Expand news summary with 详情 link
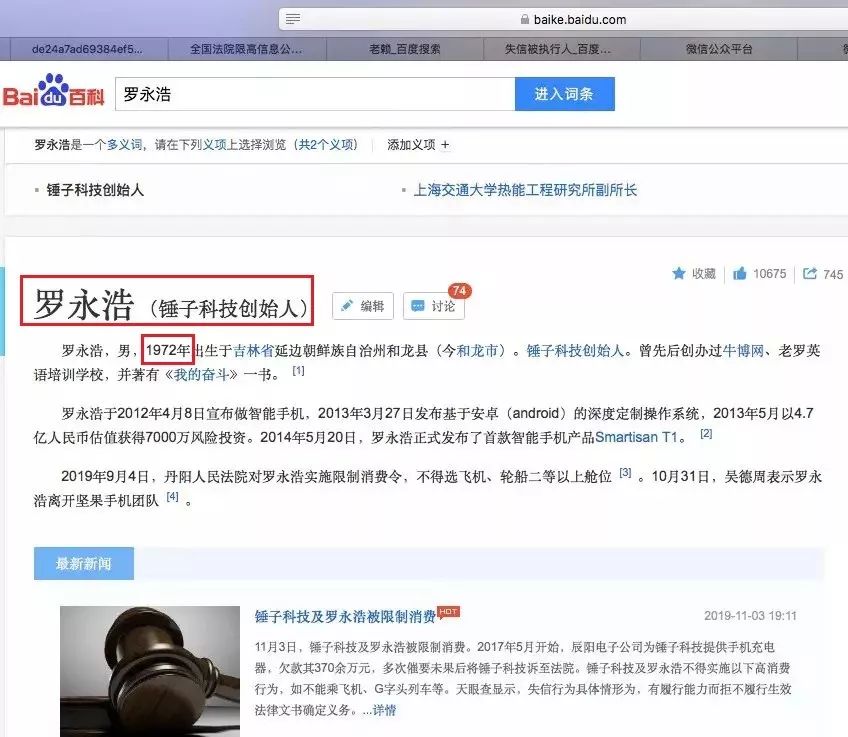The image size is (848, 737). pyautogui.click(x=384, y=710)
